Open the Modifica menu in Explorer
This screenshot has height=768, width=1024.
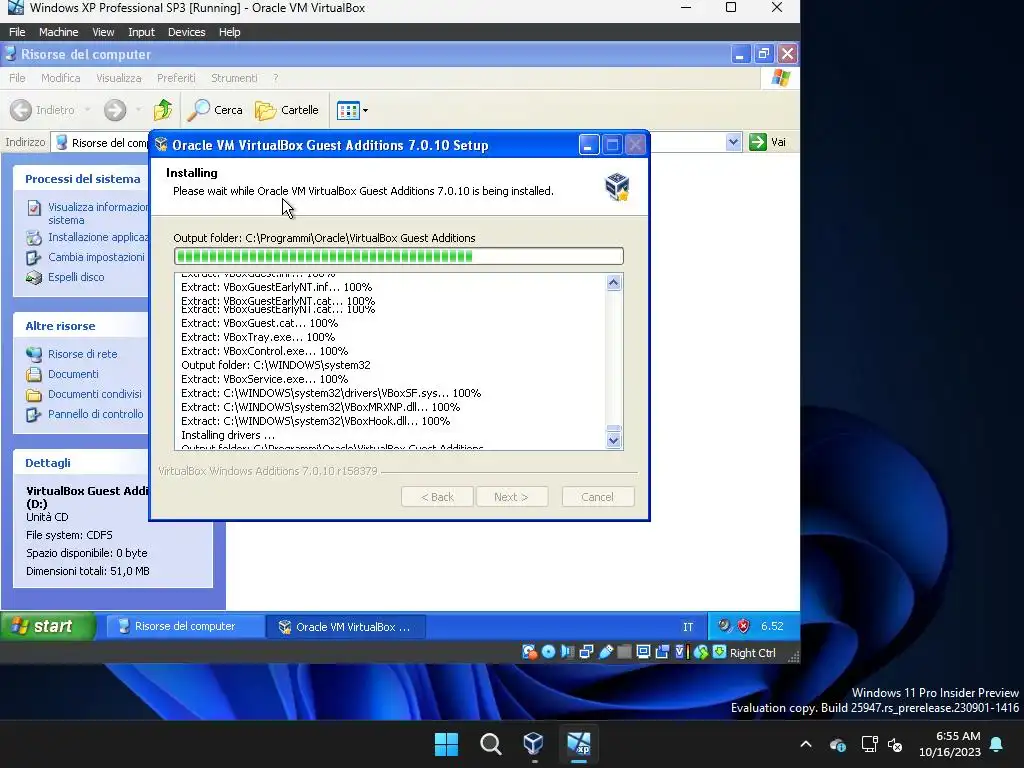(x=61, y=78)
